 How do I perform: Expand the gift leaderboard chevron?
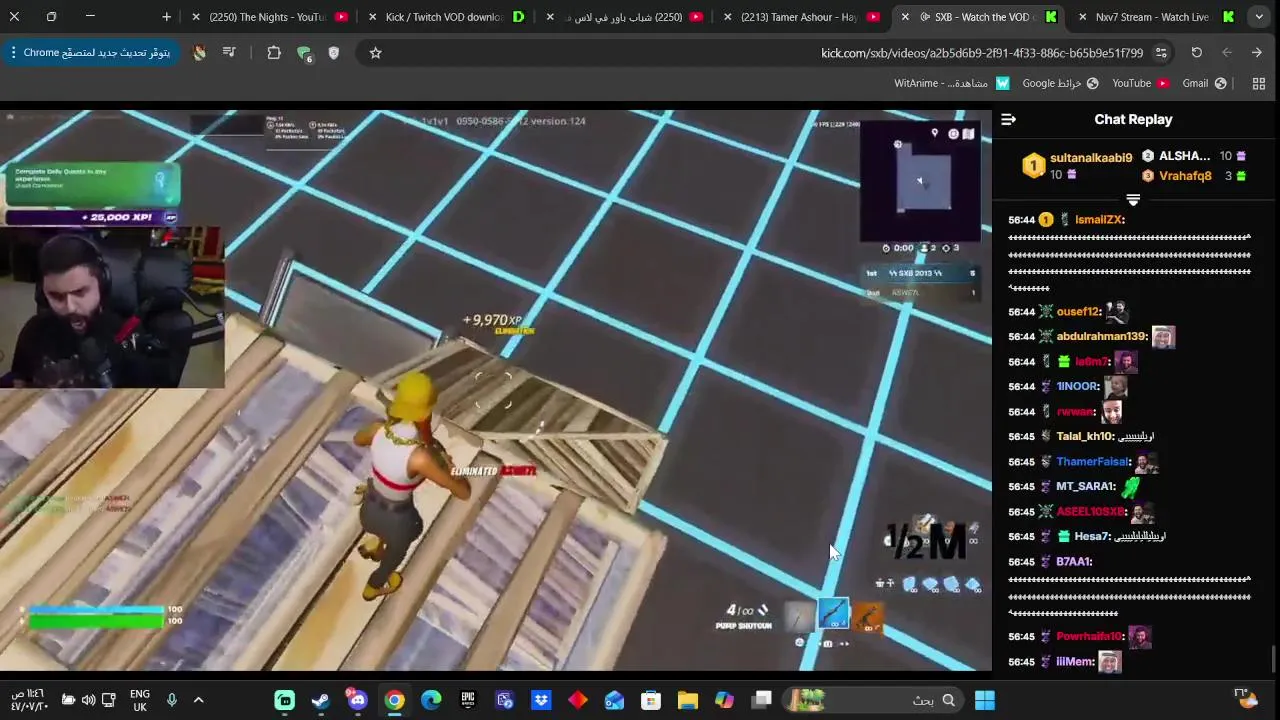pyautogui.click(x=1133, y=200)
